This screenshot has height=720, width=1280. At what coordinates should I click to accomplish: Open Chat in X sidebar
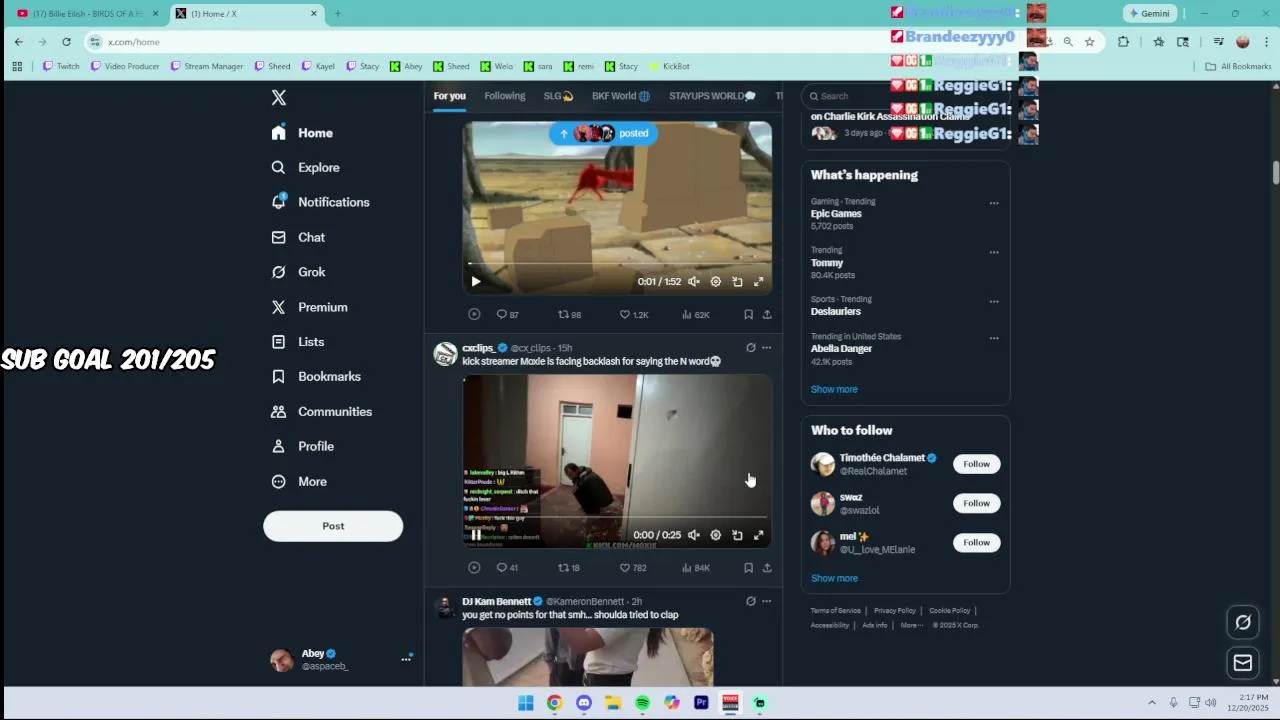(298, 237)
